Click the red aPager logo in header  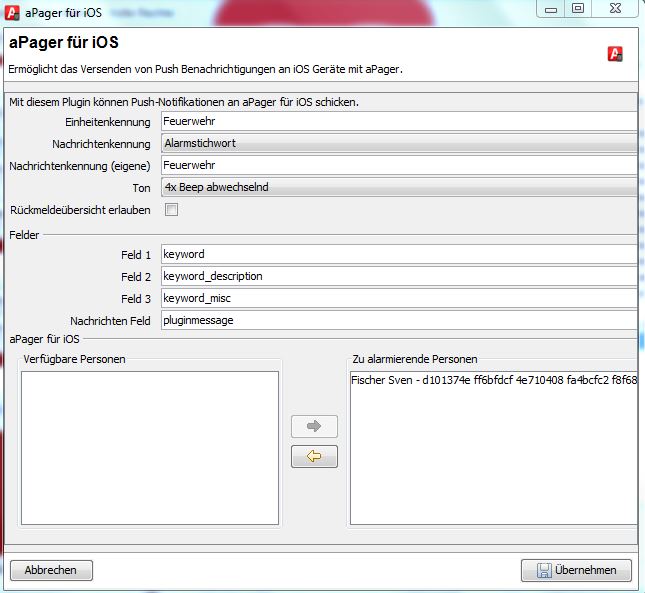(x=616, y=54)
